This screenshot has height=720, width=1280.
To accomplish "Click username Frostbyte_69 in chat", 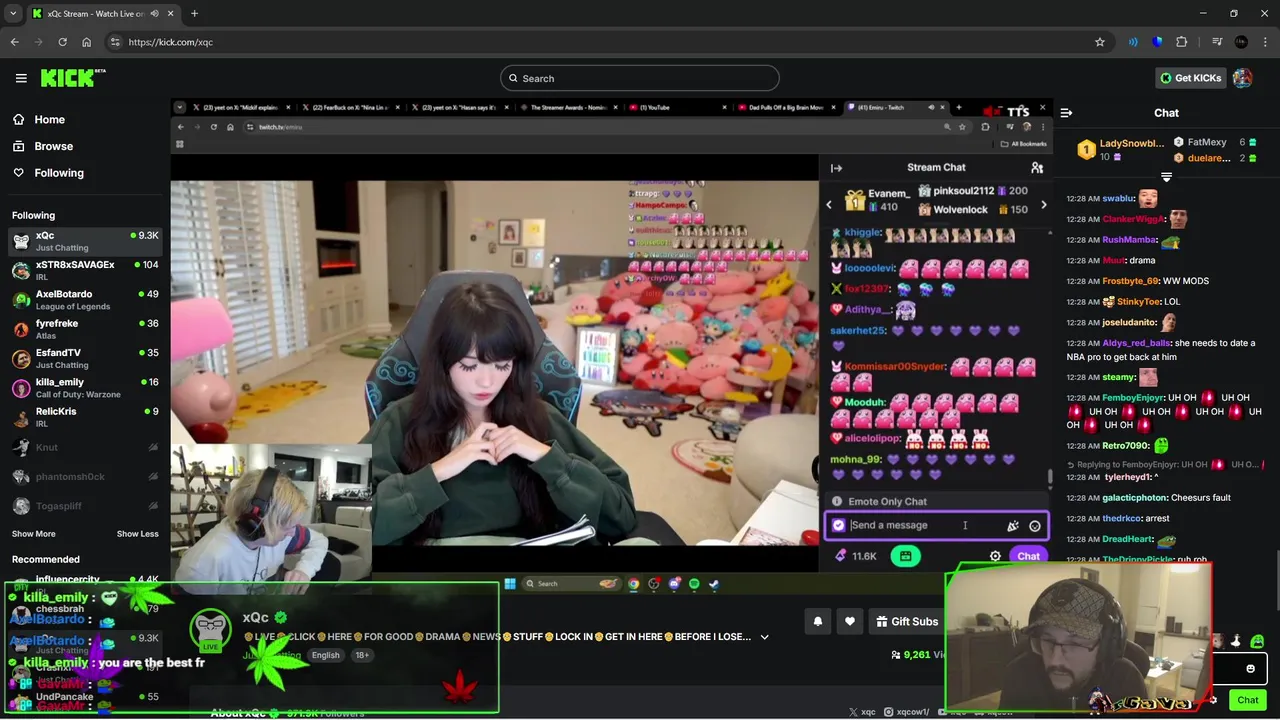I will point(1130,281).
